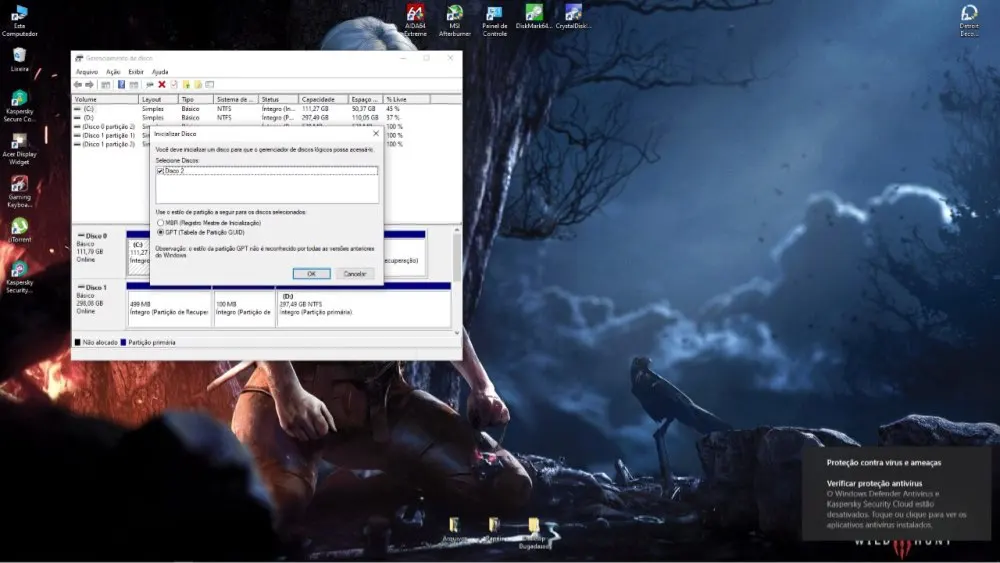This screenshot has height=563, width=1000.
Task: Sort by the Volume column header
Action: coord(105,99)
